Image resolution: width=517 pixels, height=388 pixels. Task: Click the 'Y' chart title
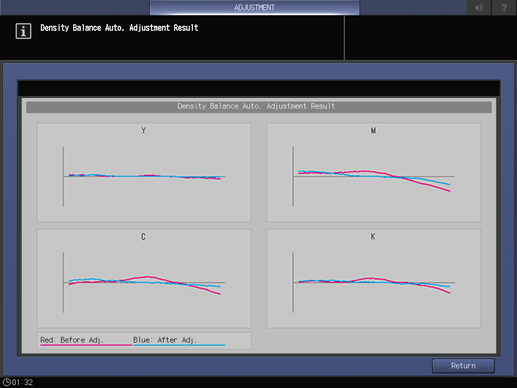pyautogui.click(x=143, y=130)
